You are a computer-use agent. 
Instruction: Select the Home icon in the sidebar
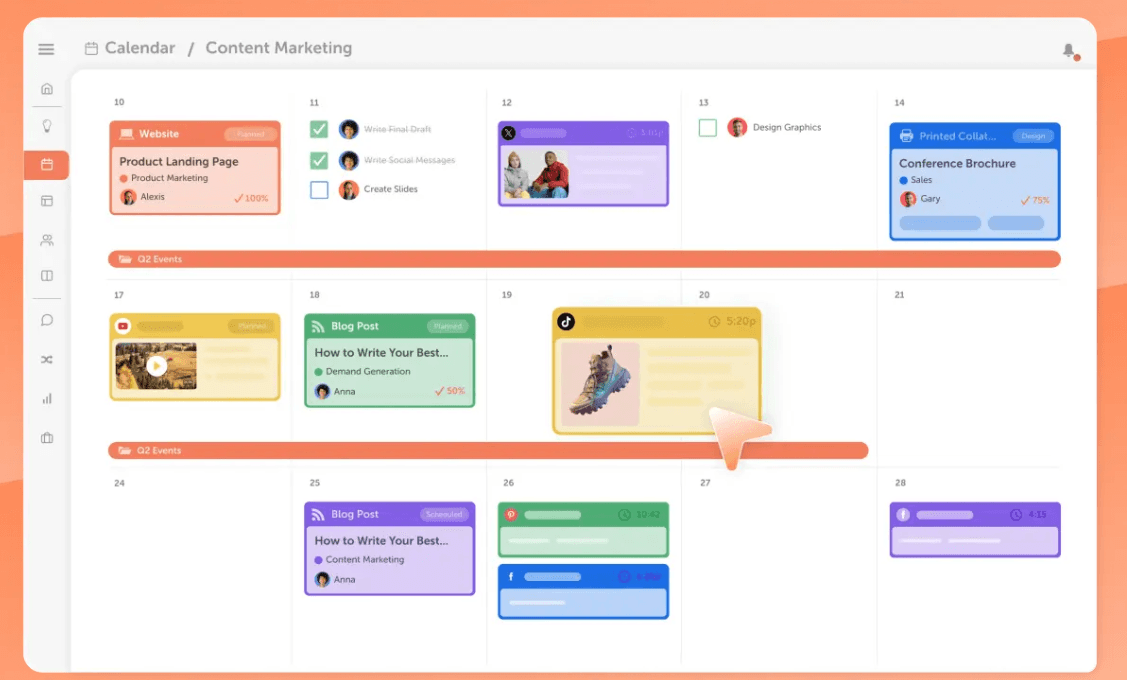point(46,88)
